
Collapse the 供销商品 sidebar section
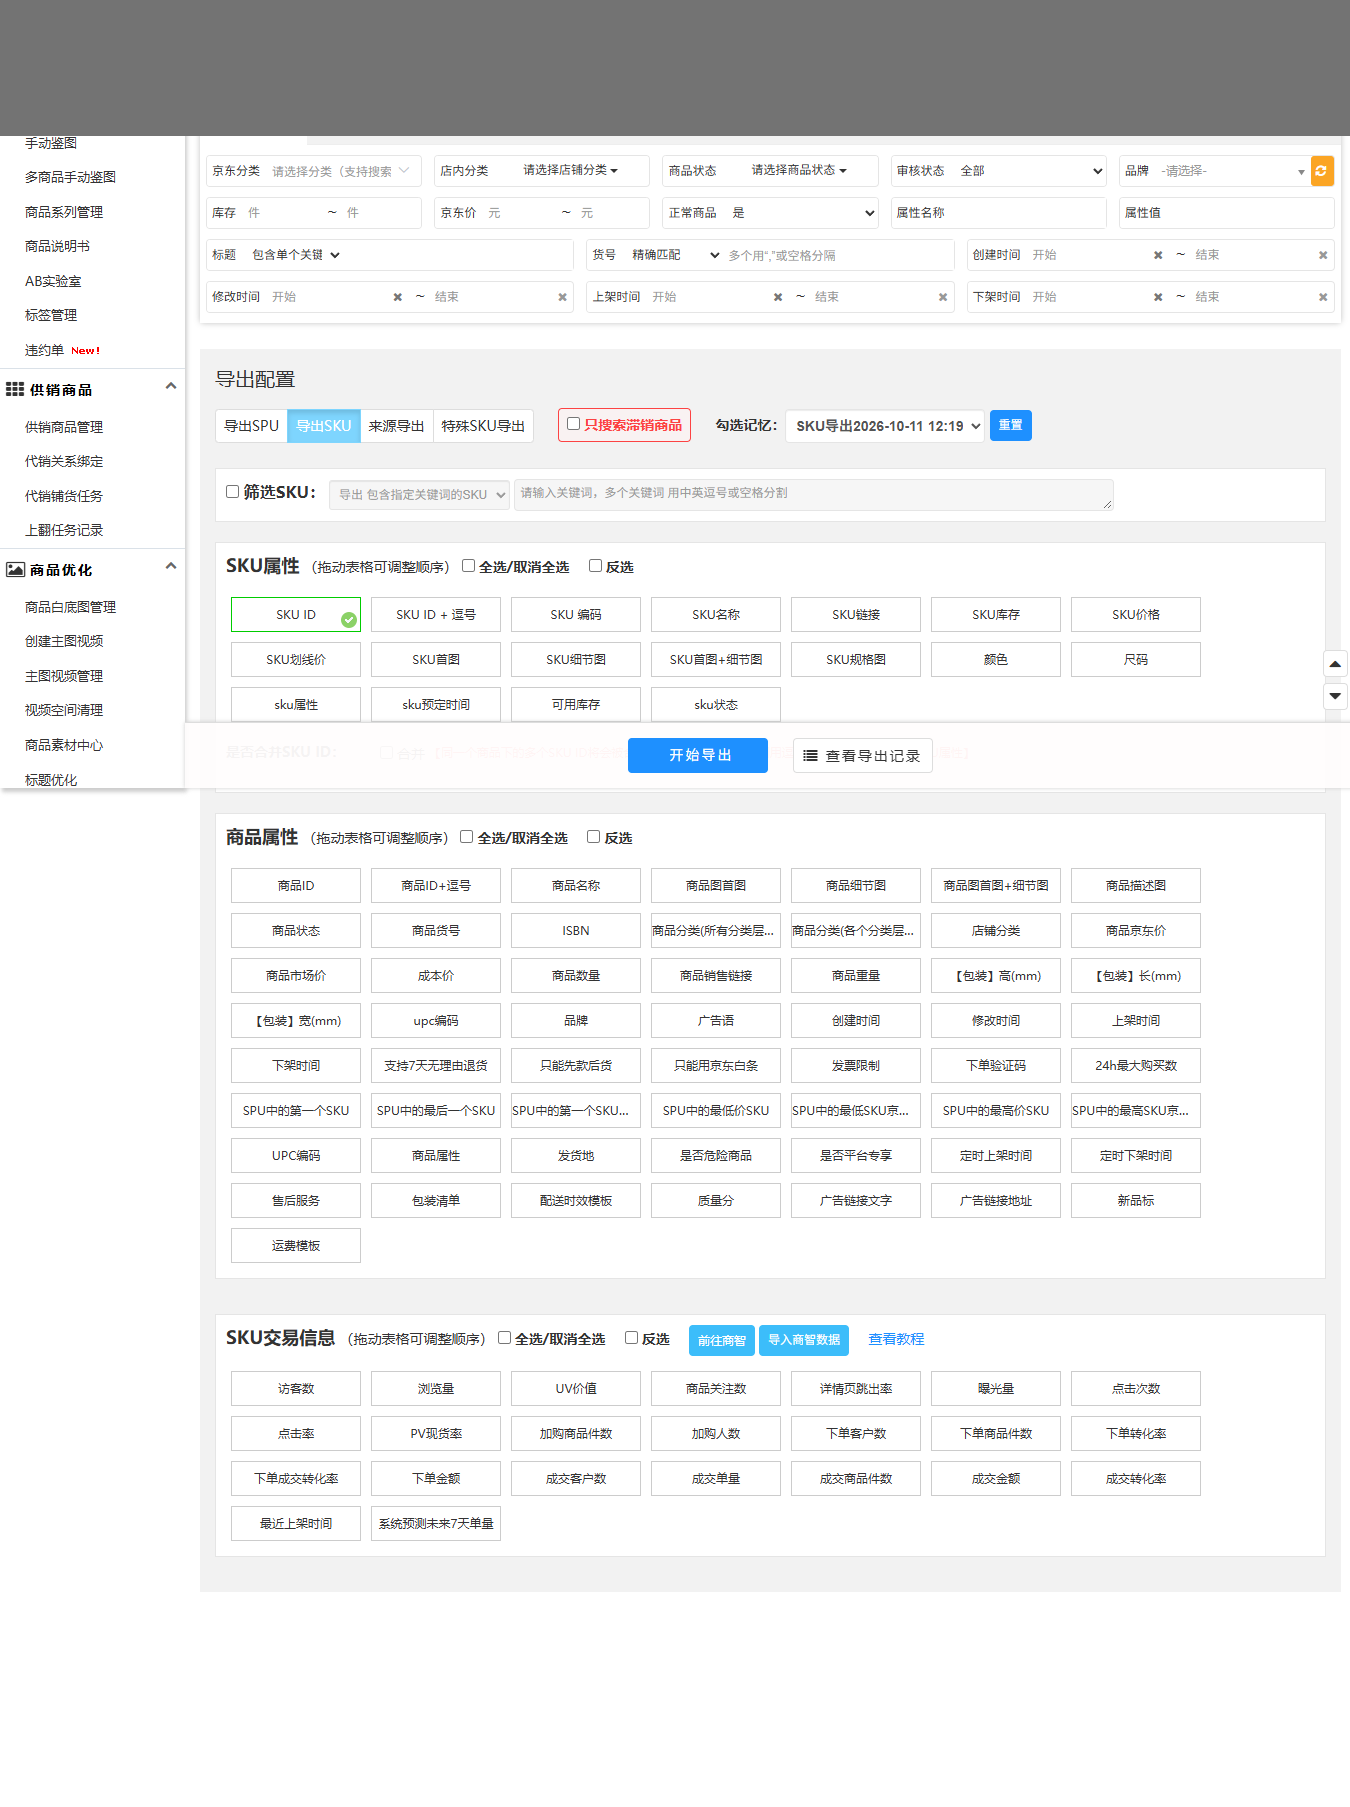pyautogui.click(x=171, y=387)
